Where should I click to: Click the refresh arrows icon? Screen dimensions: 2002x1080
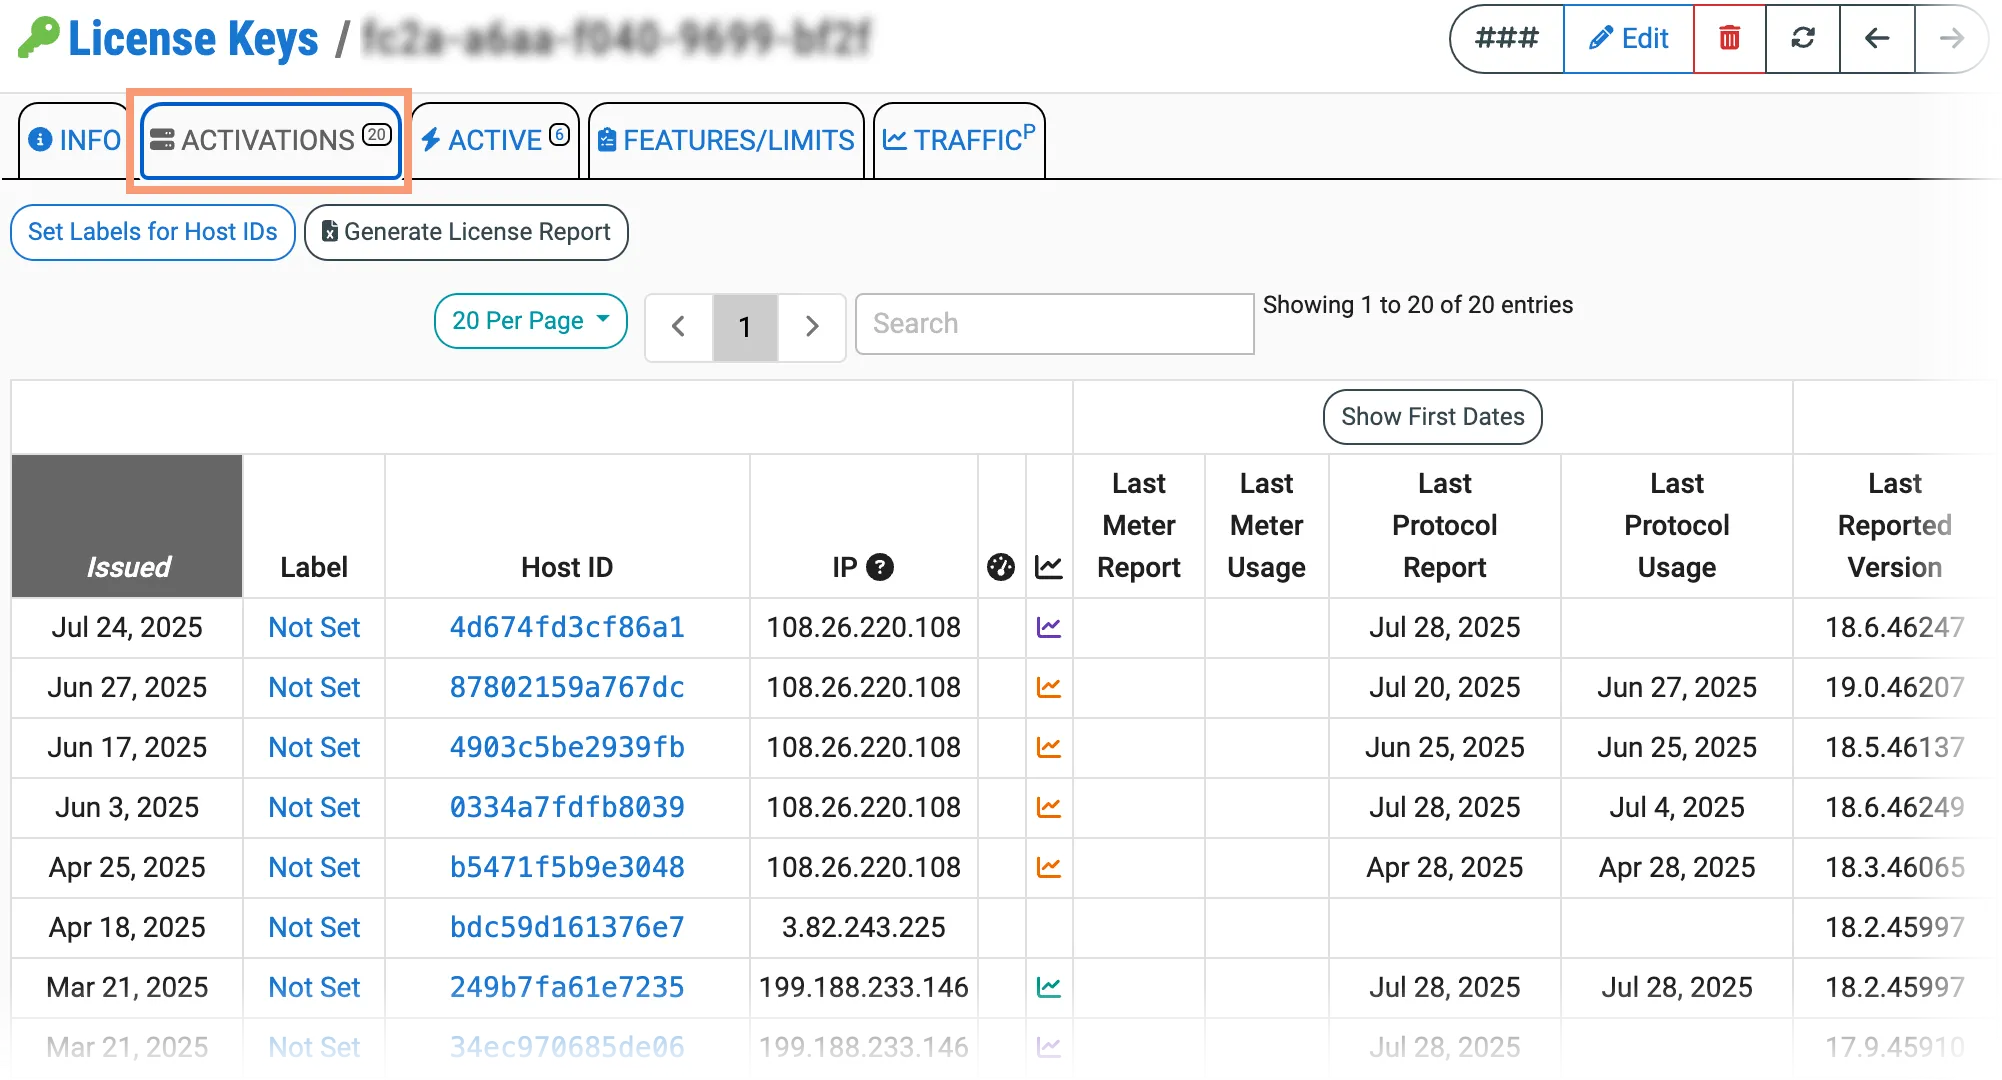coord(1803,39)
